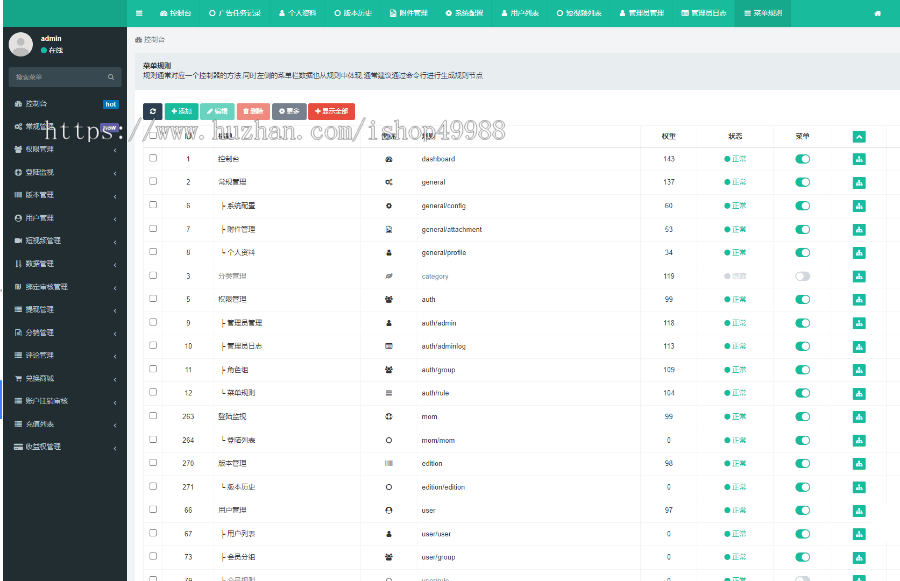Expand the 评论管理 sidebar menu via its chevron
The height and width of the screenshot is (581, 900).
115,357
